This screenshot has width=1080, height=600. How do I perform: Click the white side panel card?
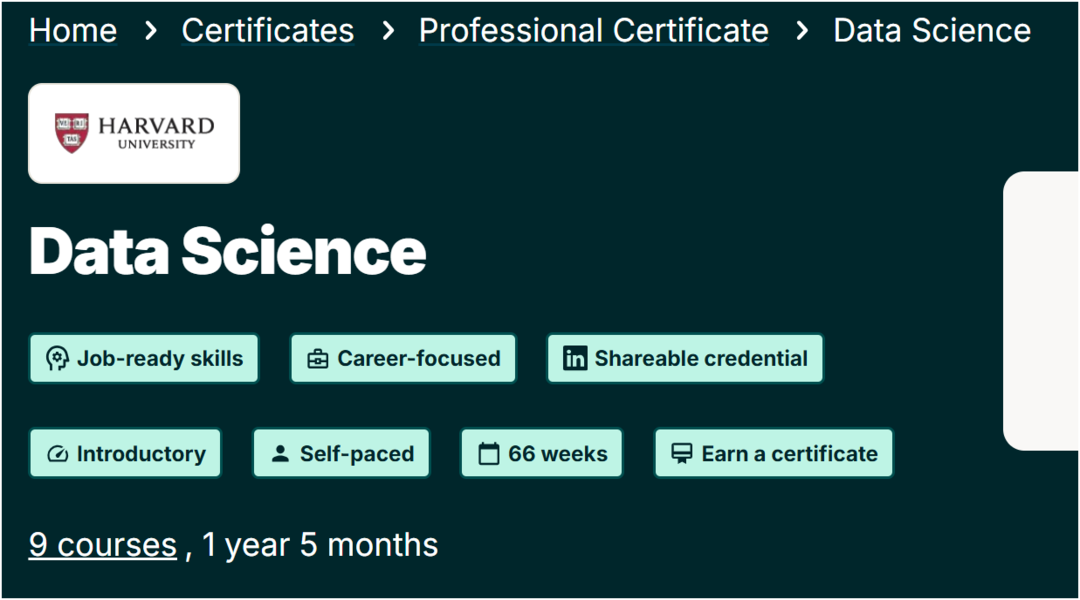pos(1041,311)
